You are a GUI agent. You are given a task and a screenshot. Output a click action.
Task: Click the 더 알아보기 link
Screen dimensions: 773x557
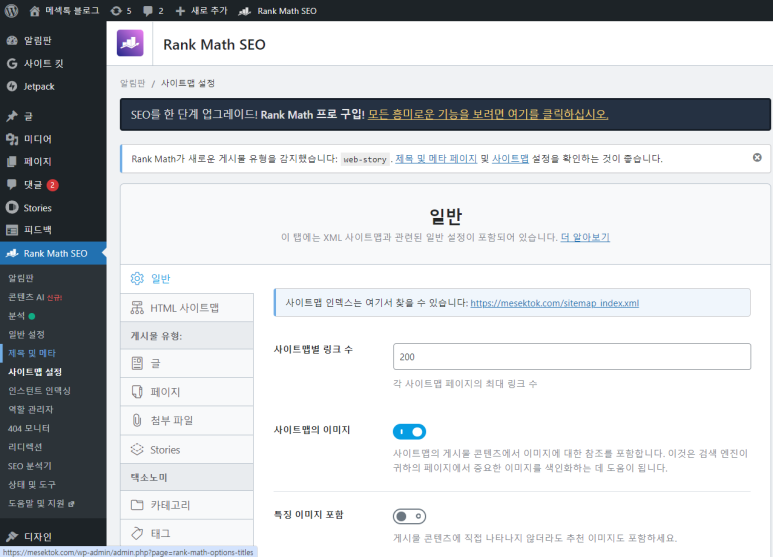[x=585, y=237]
